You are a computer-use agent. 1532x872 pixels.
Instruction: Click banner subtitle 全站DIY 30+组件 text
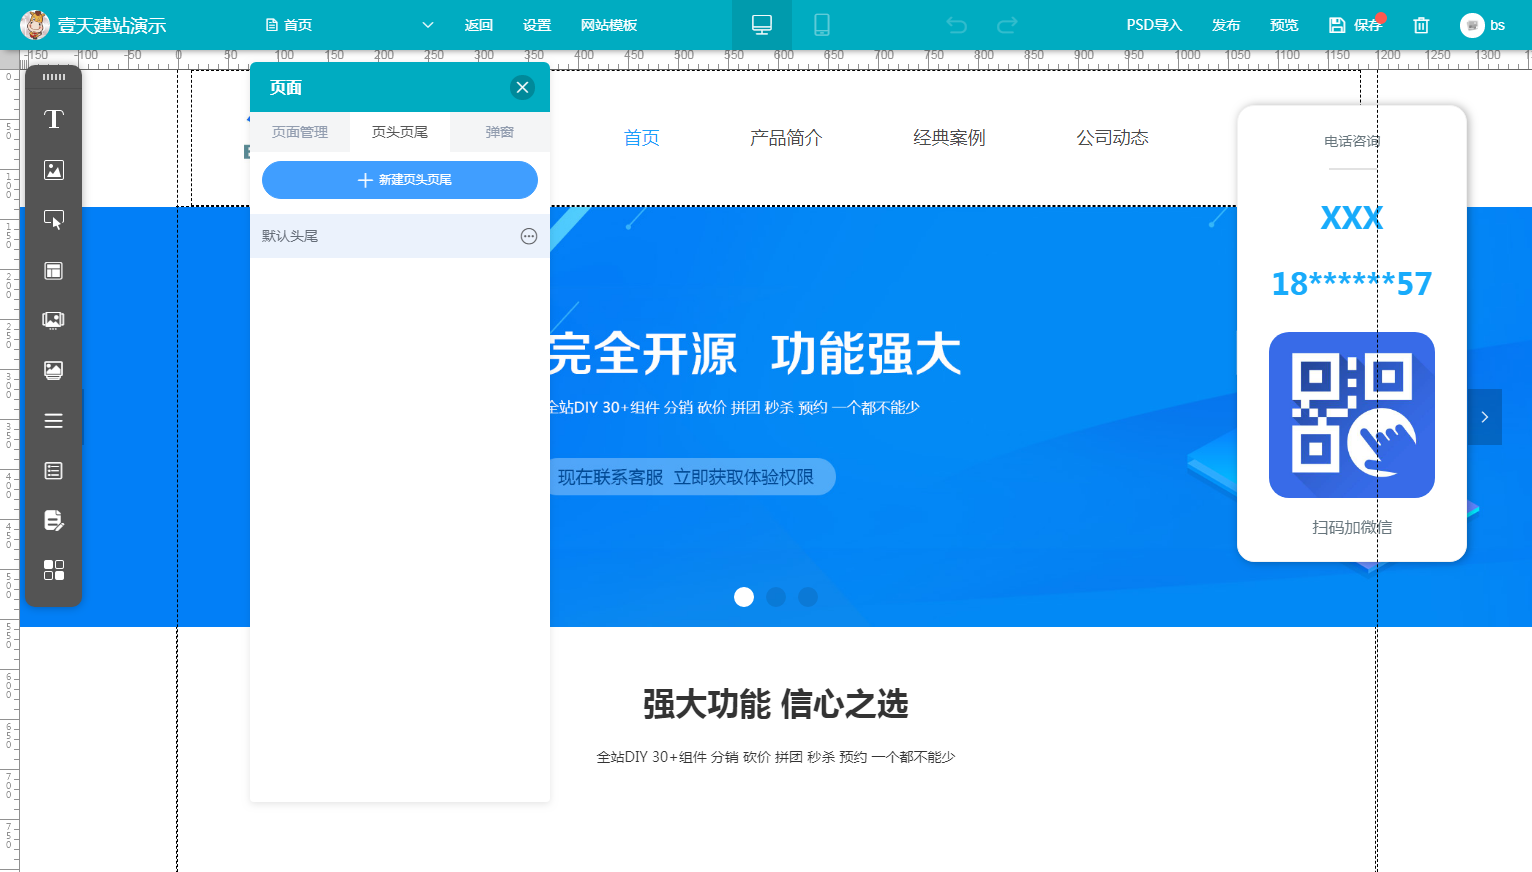point(735,407)
